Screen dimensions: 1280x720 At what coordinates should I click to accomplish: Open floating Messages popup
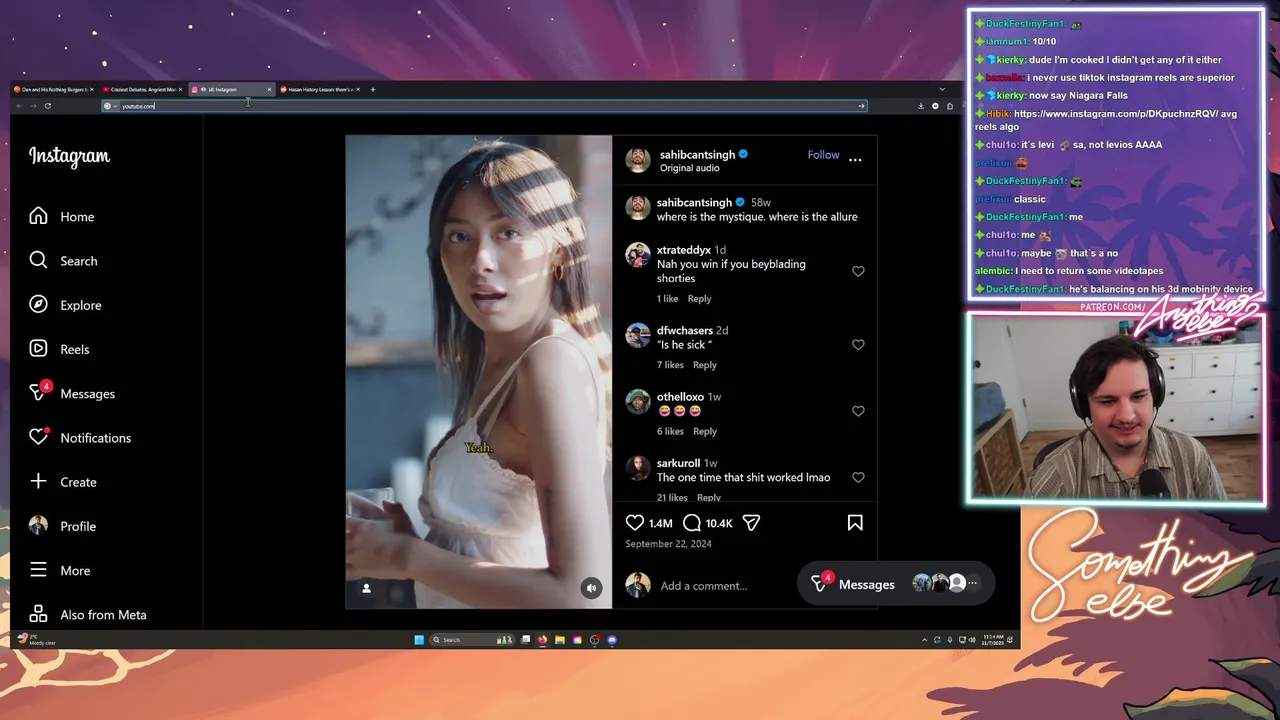coord(896,584)
